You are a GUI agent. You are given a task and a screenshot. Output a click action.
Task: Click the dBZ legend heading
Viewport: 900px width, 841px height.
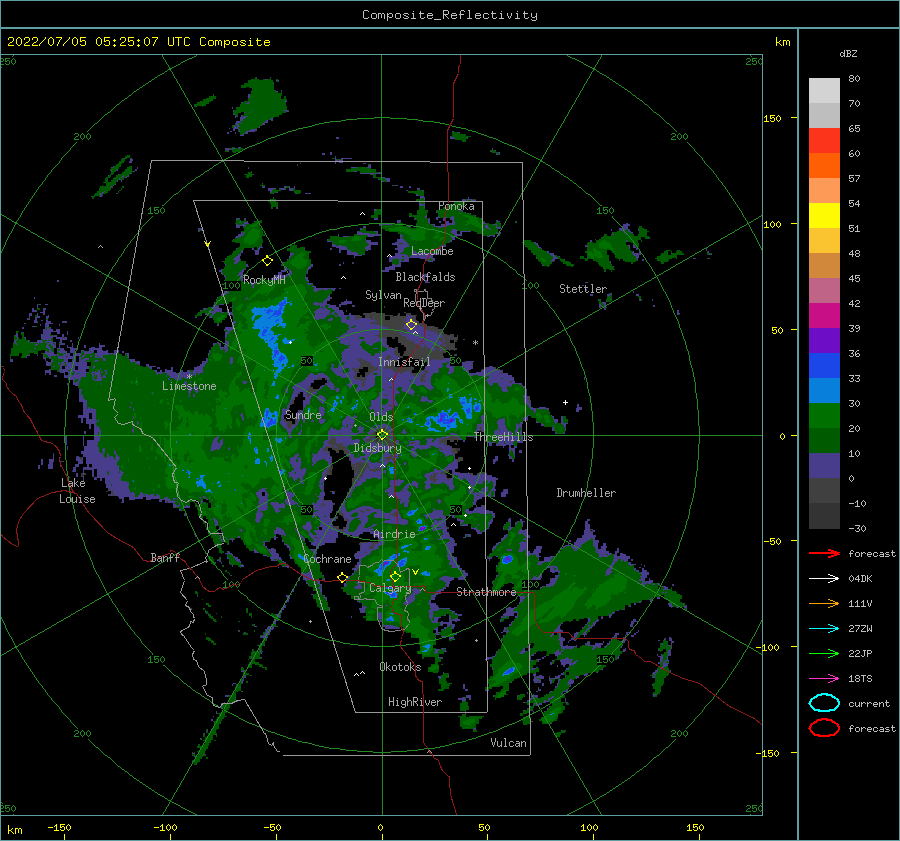848,53
